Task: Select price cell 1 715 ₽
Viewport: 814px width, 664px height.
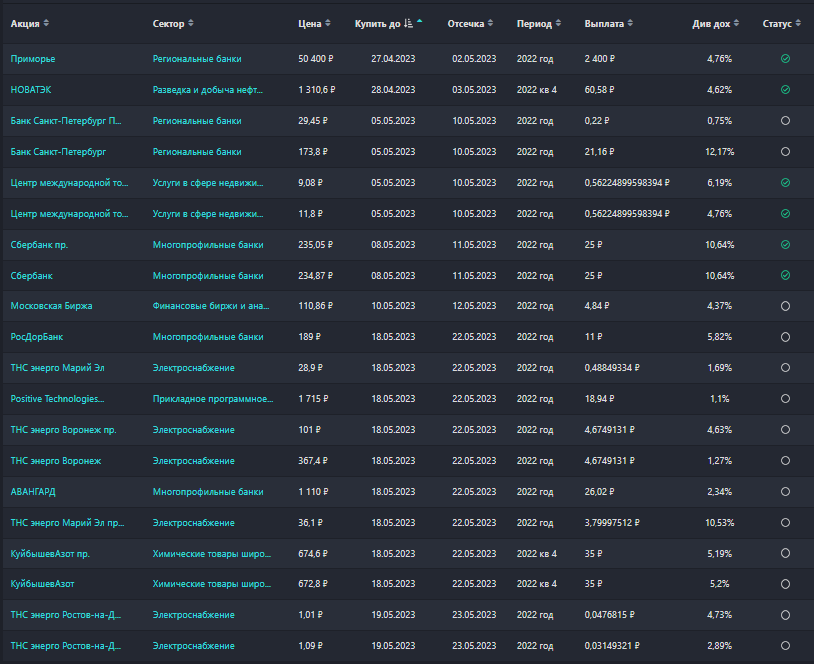Action: coord(313,399)
